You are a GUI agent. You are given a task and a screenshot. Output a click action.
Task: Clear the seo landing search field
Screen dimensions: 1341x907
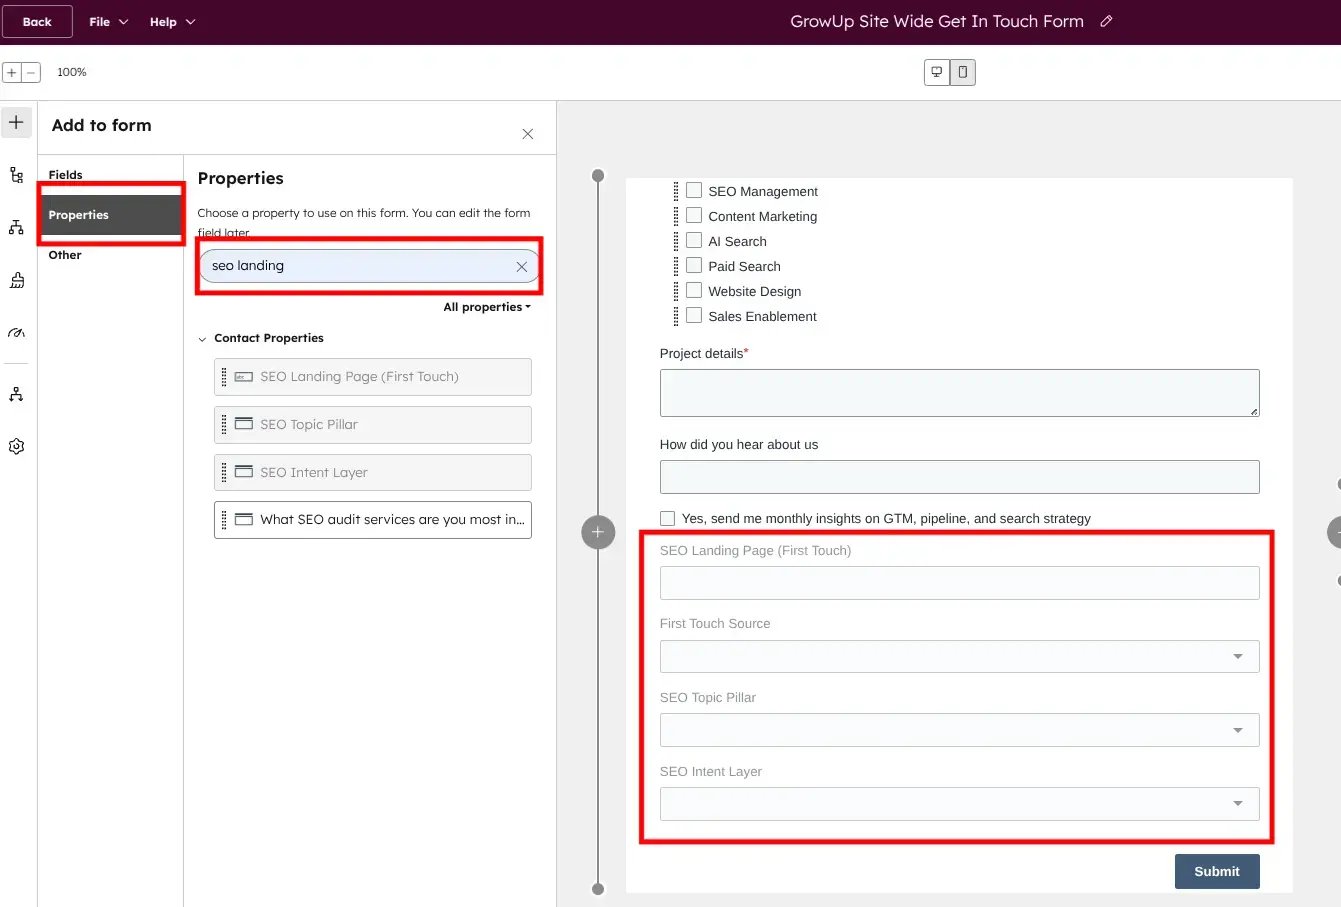(521, 266)
